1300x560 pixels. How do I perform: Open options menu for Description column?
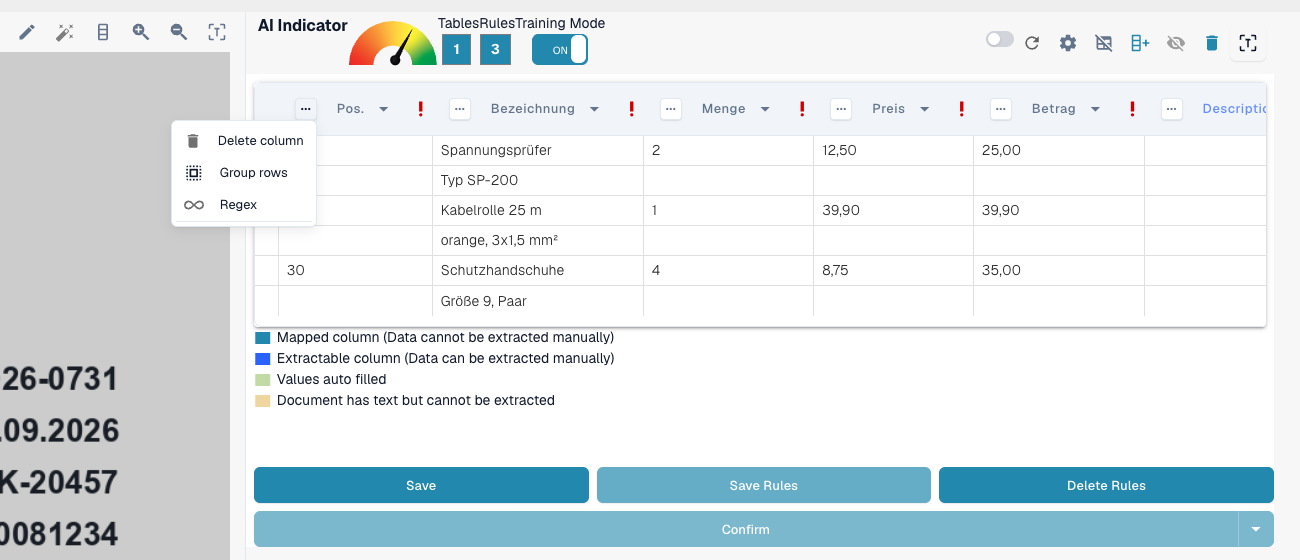pos(1172,109)
